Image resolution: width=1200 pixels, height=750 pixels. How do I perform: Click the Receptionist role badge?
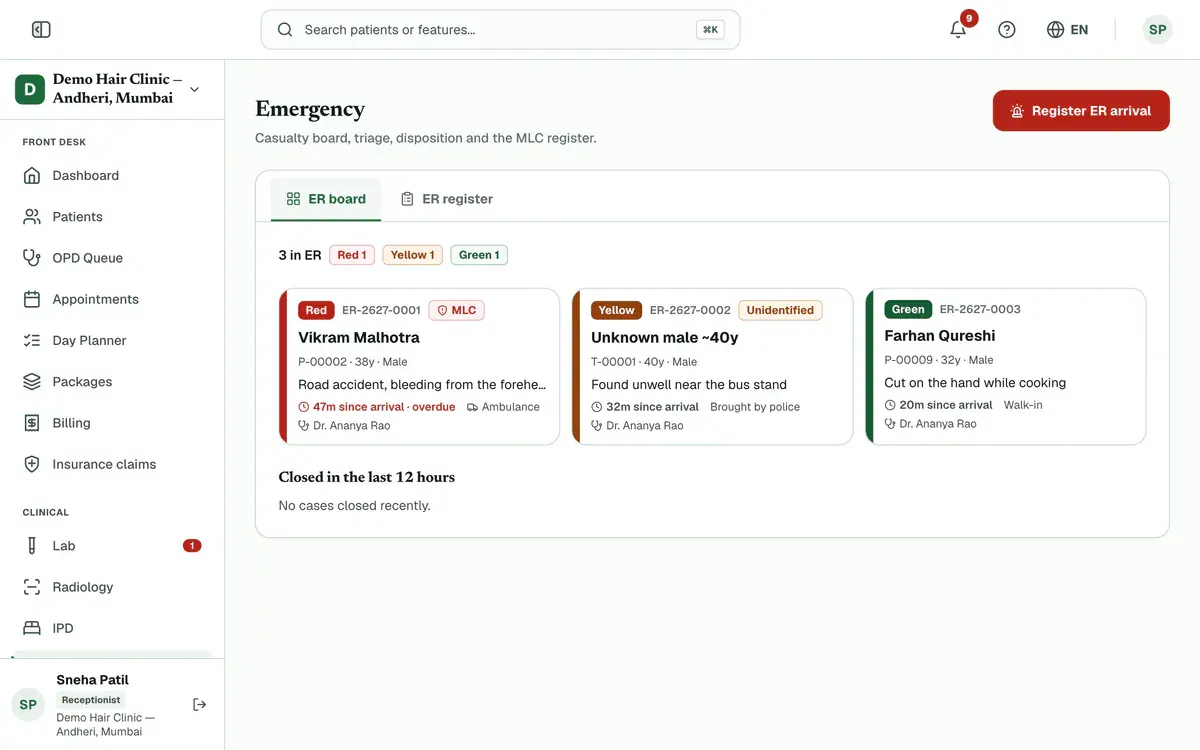click(x=91, y=700)
